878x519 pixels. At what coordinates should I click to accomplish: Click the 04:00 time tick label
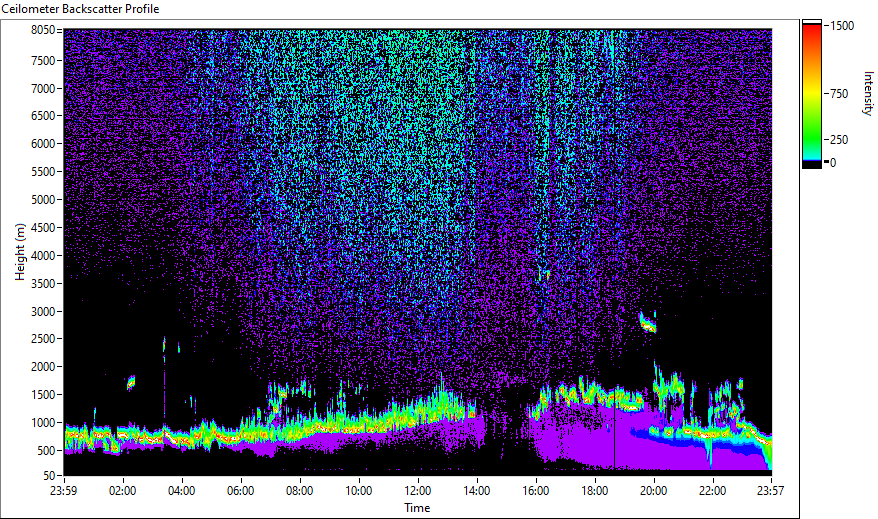pyautogui.click(x=181, y=491)
